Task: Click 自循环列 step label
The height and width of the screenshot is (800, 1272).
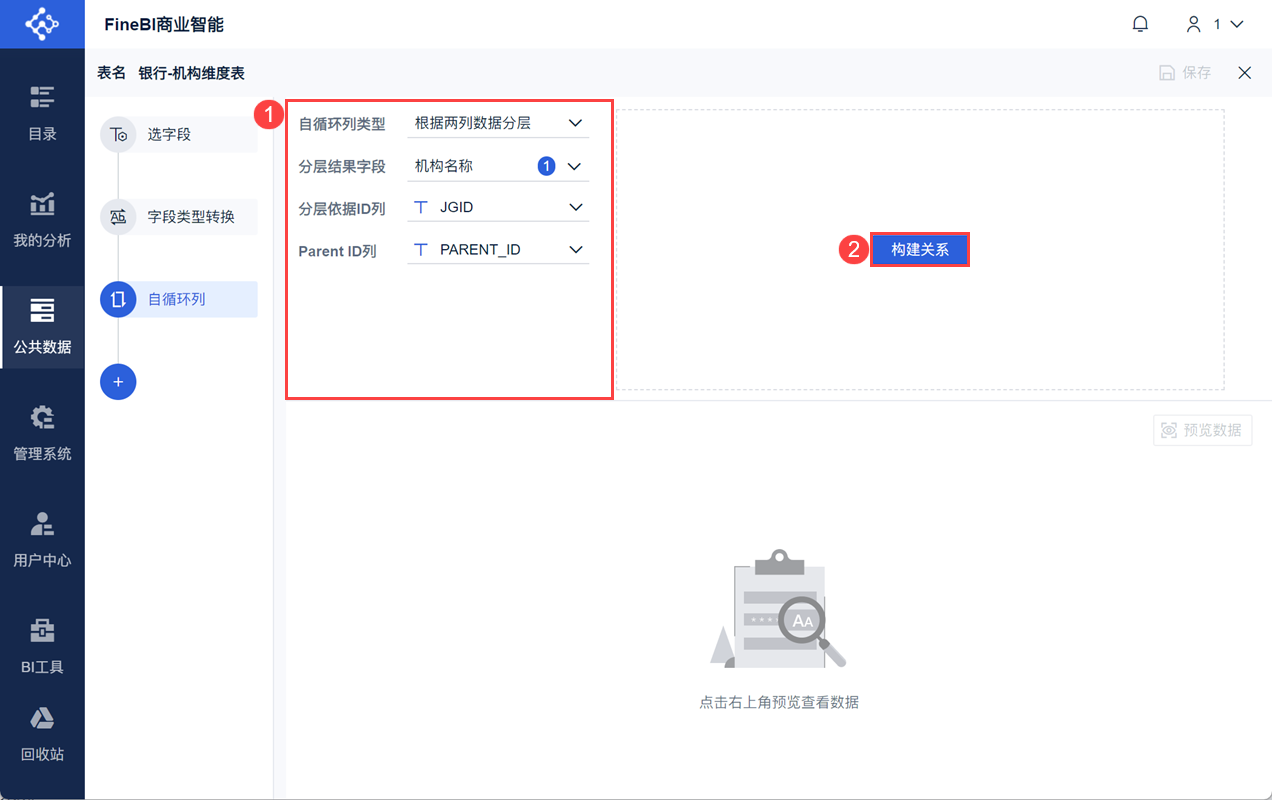Action: click(176, 299)
